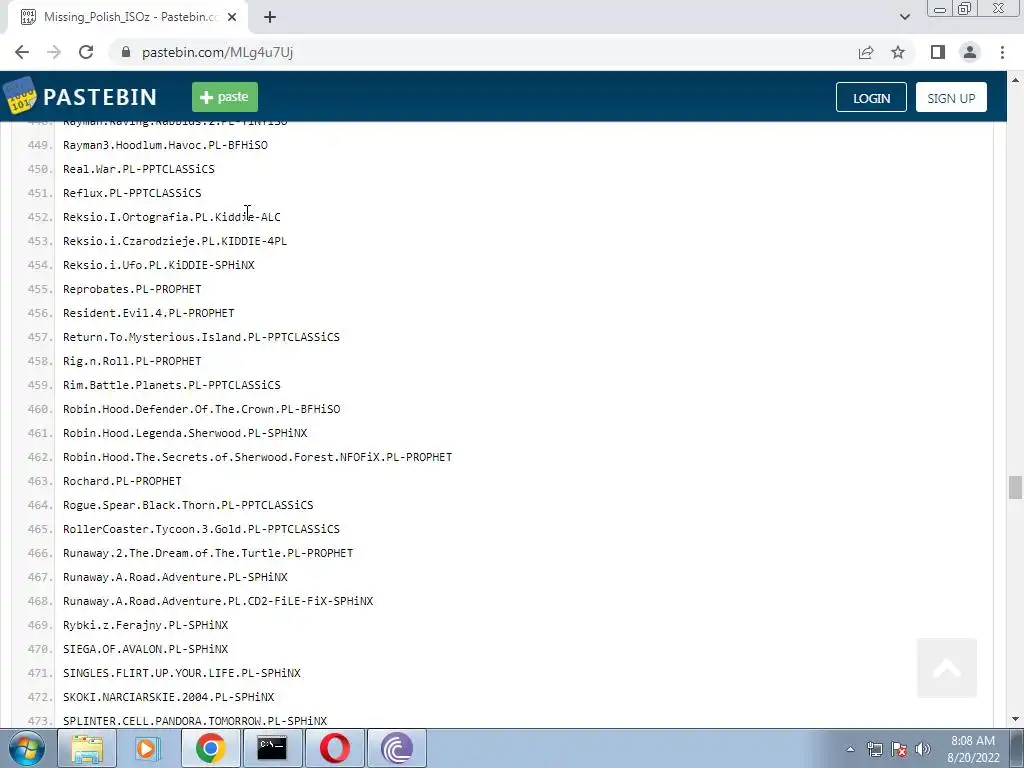Screen dimensions: 1024x768
Task: Click line Real.War.PL-PPTCLASSiCS
Action: tap(138, 169)
